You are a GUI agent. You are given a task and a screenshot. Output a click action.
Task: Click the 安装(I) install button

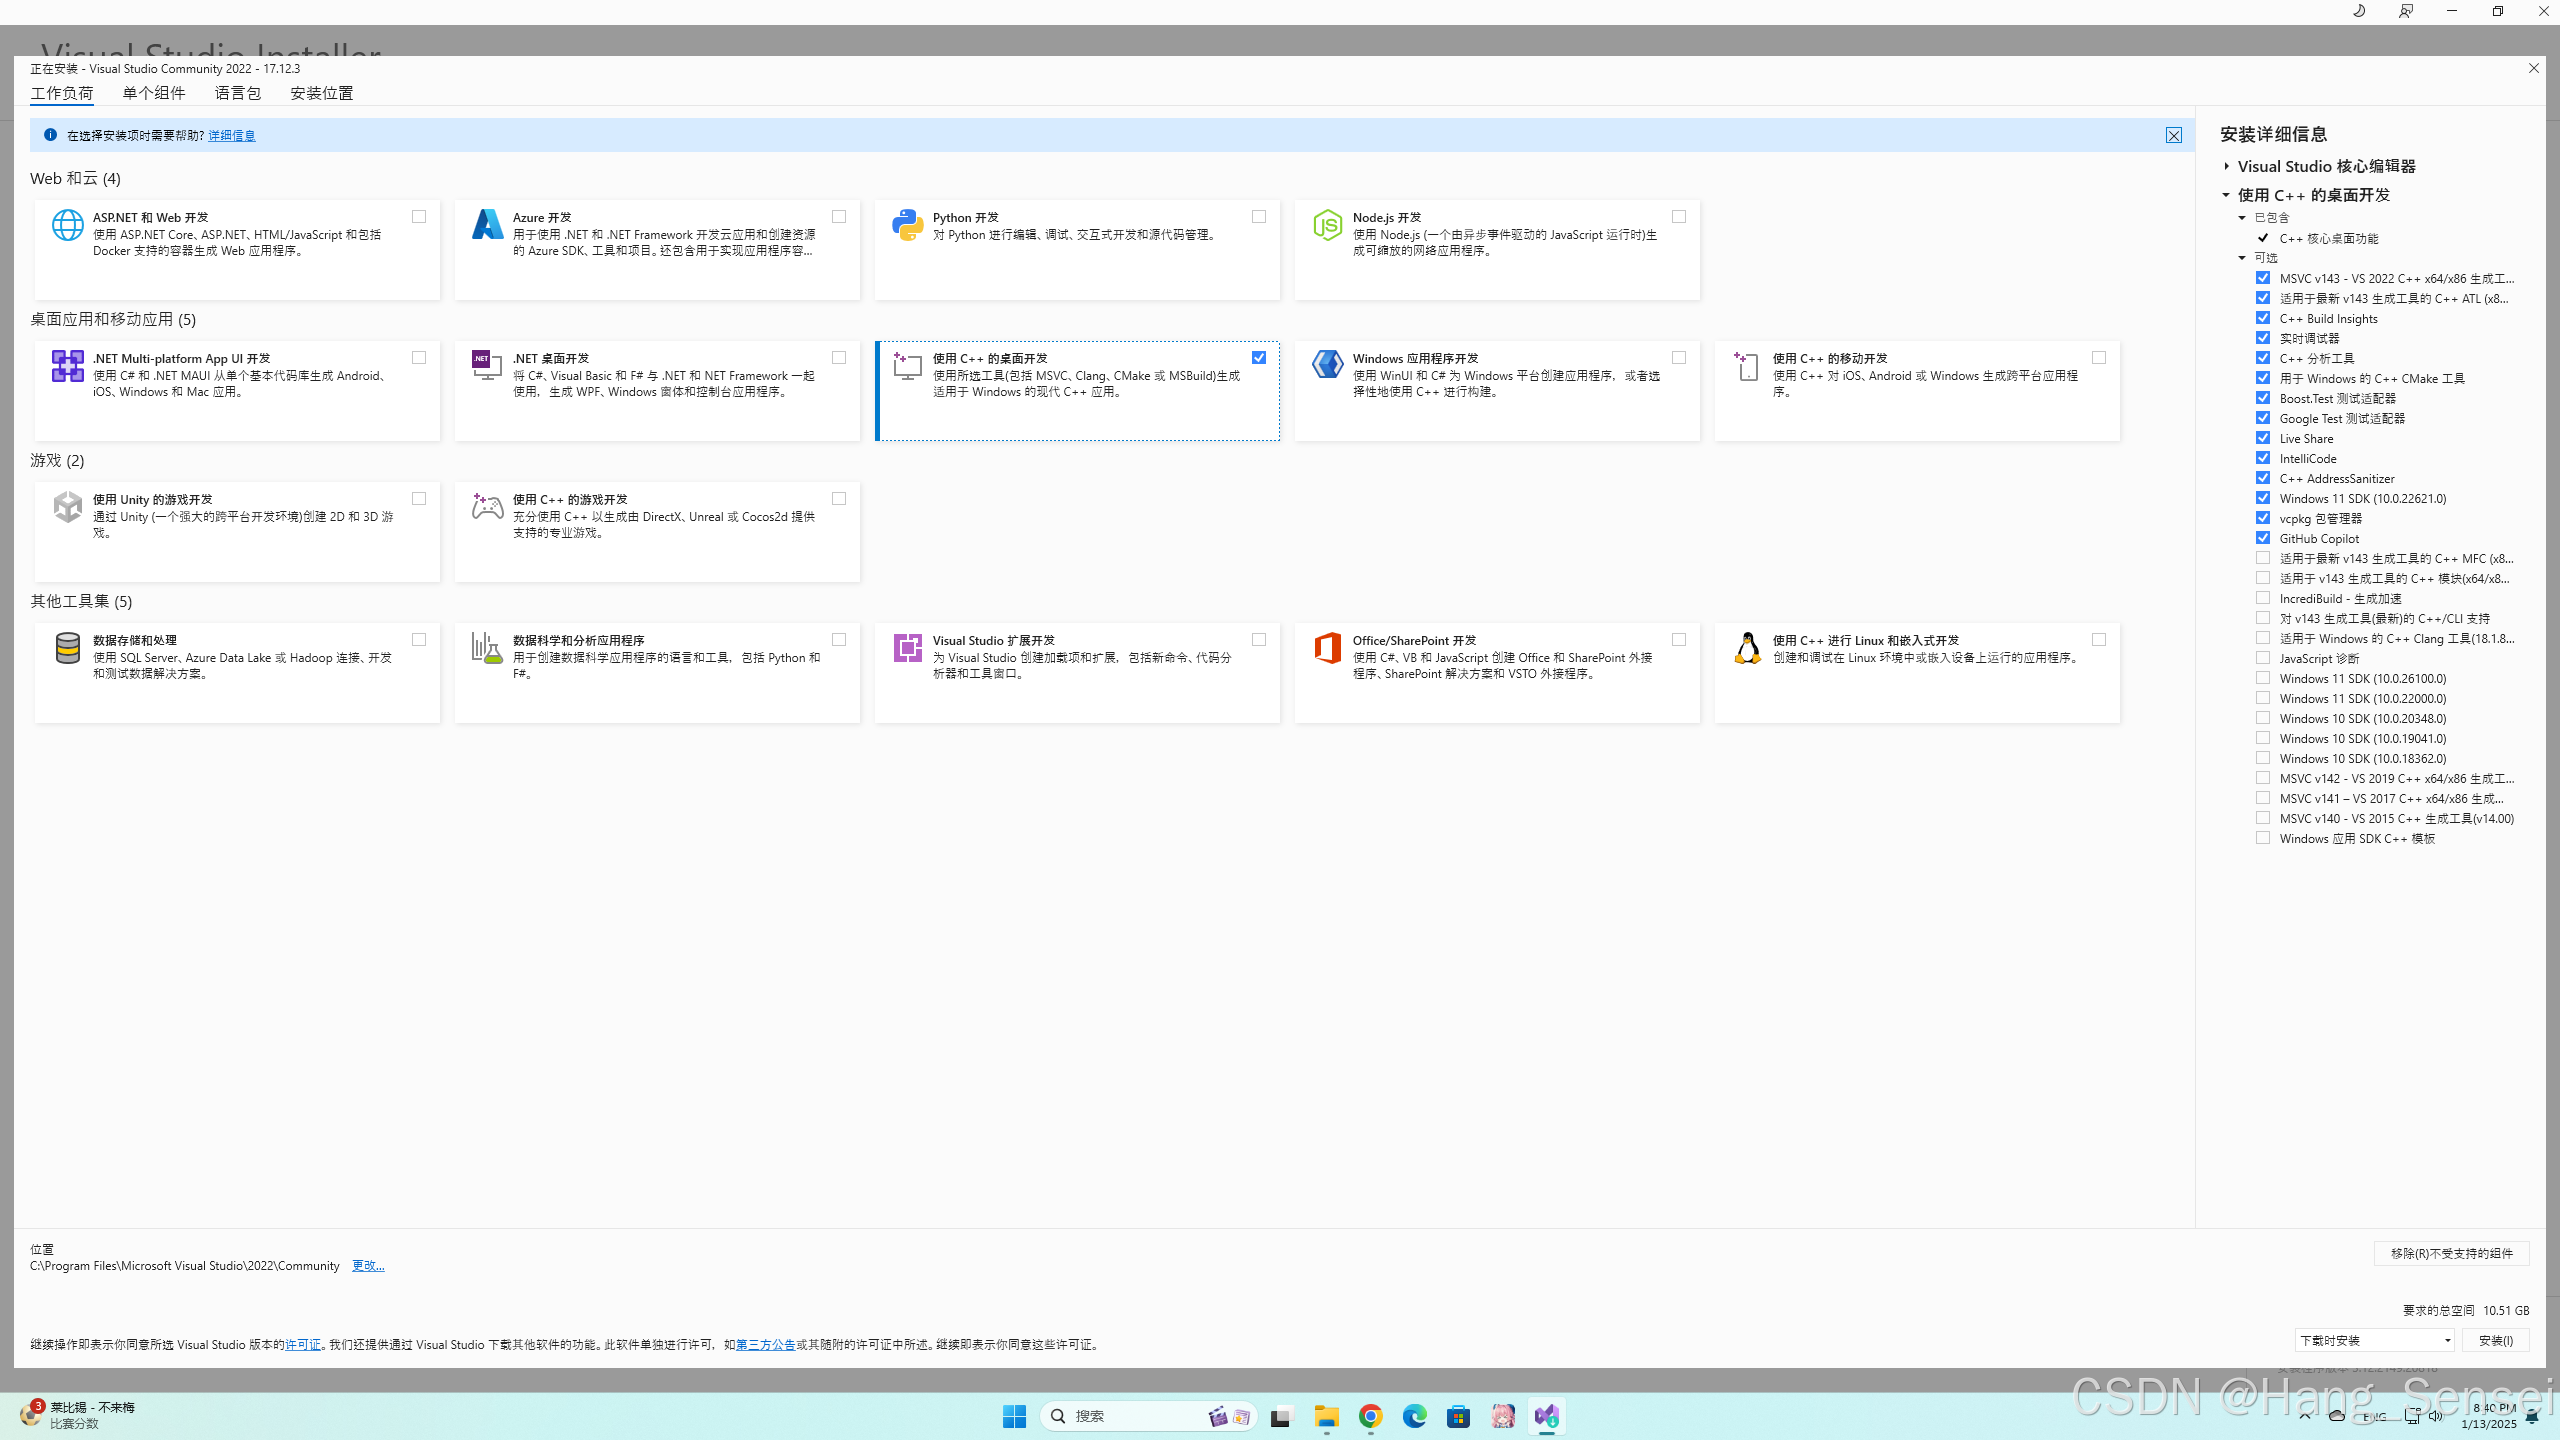[2495, 1340]
